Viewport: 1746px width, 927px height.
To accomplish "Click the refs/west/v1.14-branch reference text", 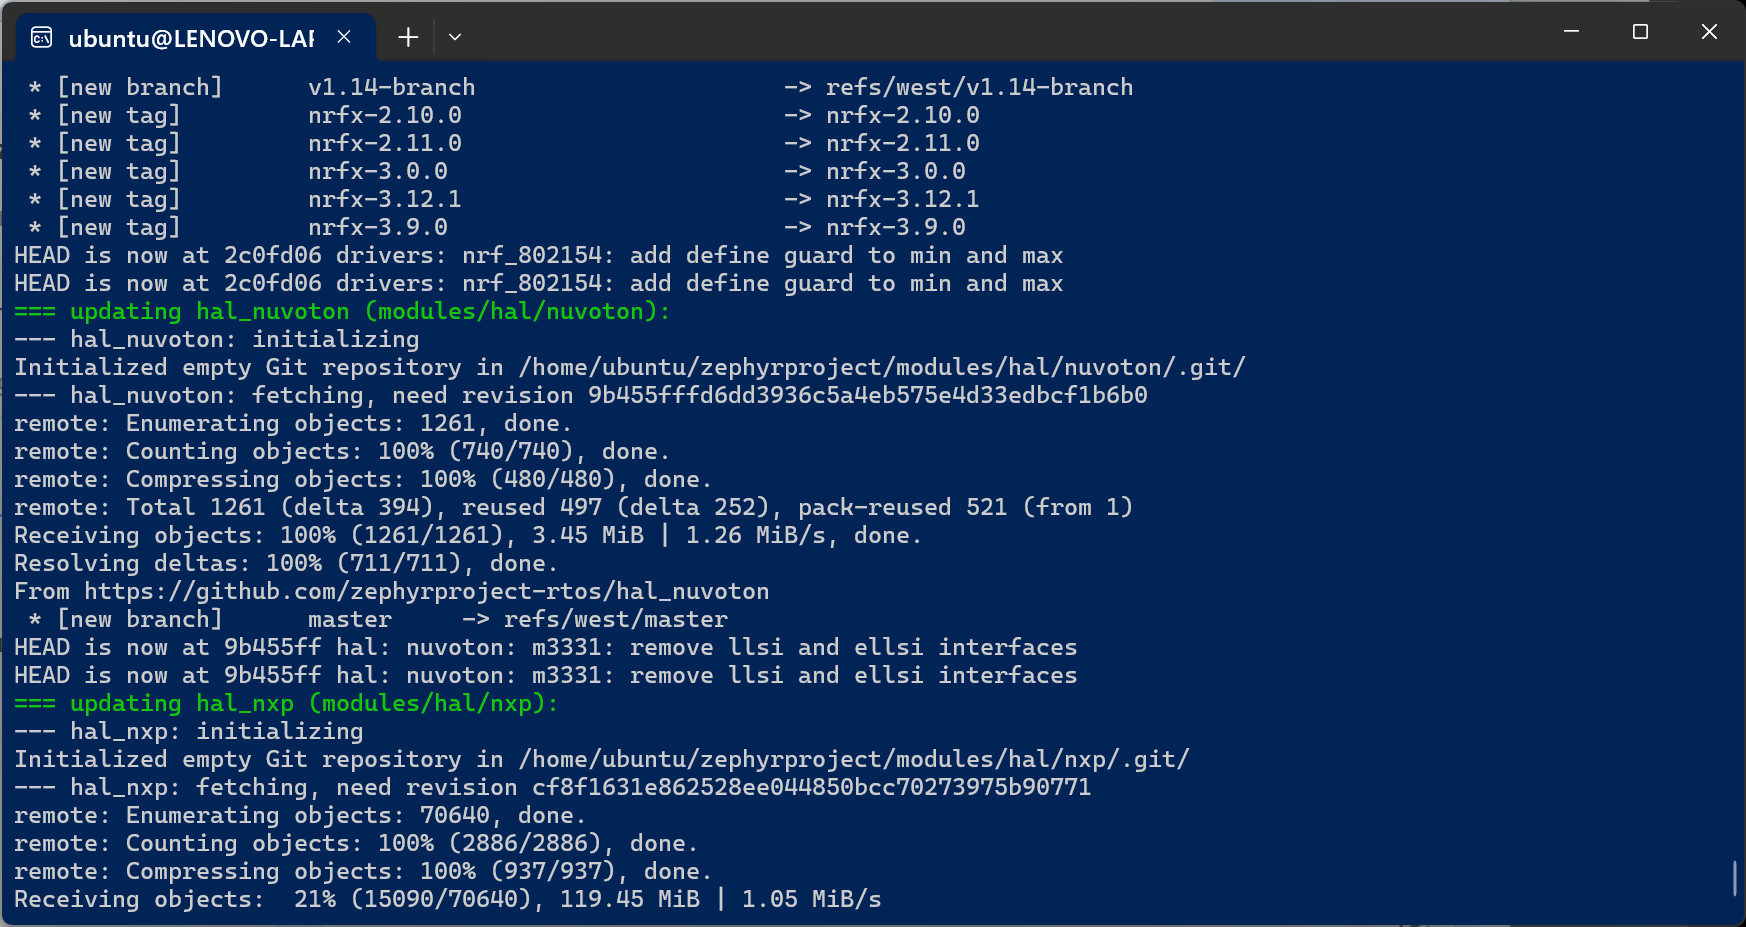I will point(979,87).
